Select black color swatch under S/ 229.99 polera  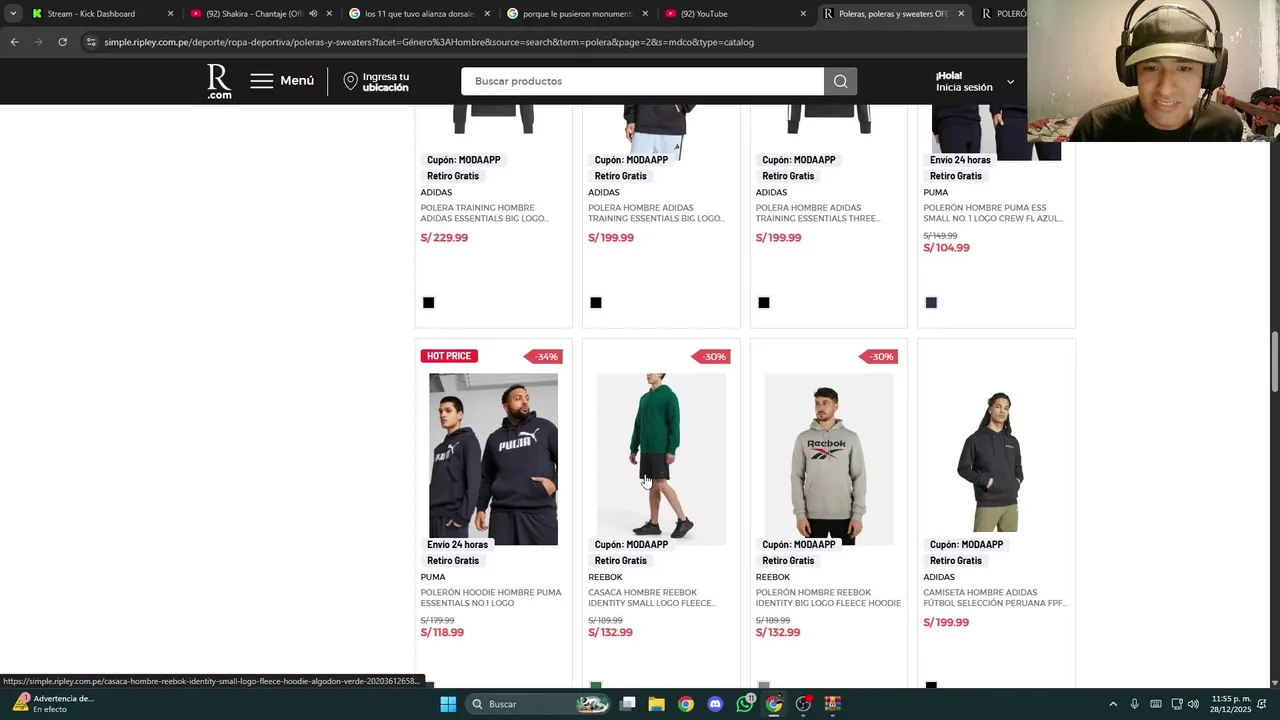[x=428, y=303]
